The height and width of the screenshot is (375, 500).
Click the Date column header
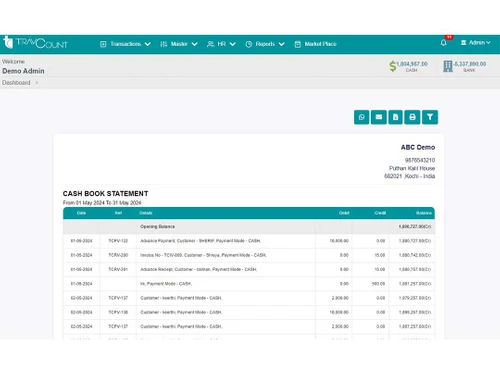[81, 213]
